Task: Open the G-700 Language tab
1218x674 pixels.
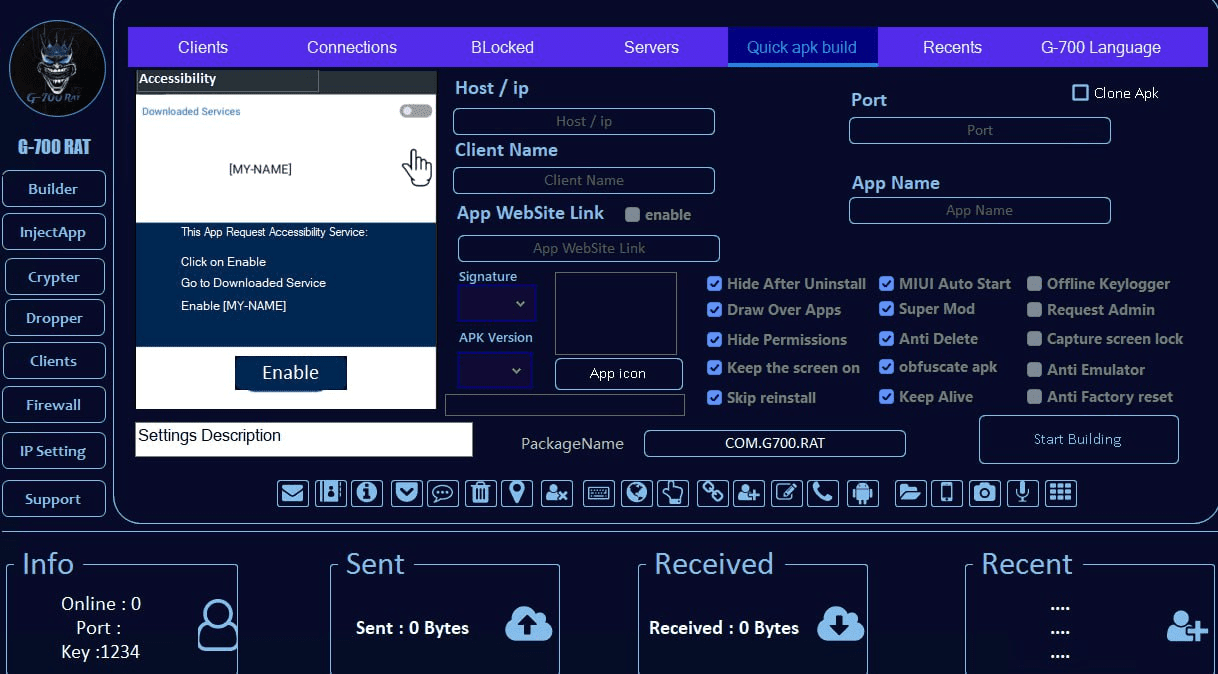Action: pos(1100,47)
